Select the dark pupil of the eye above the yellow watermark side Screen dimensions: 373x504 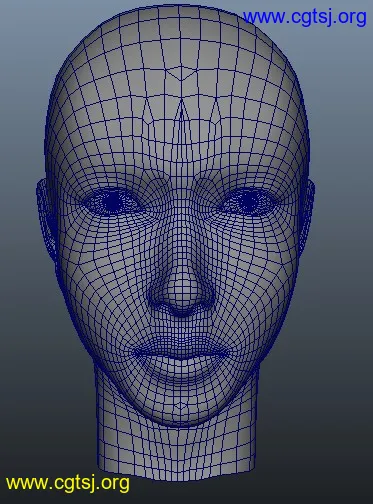coord(114,201)
